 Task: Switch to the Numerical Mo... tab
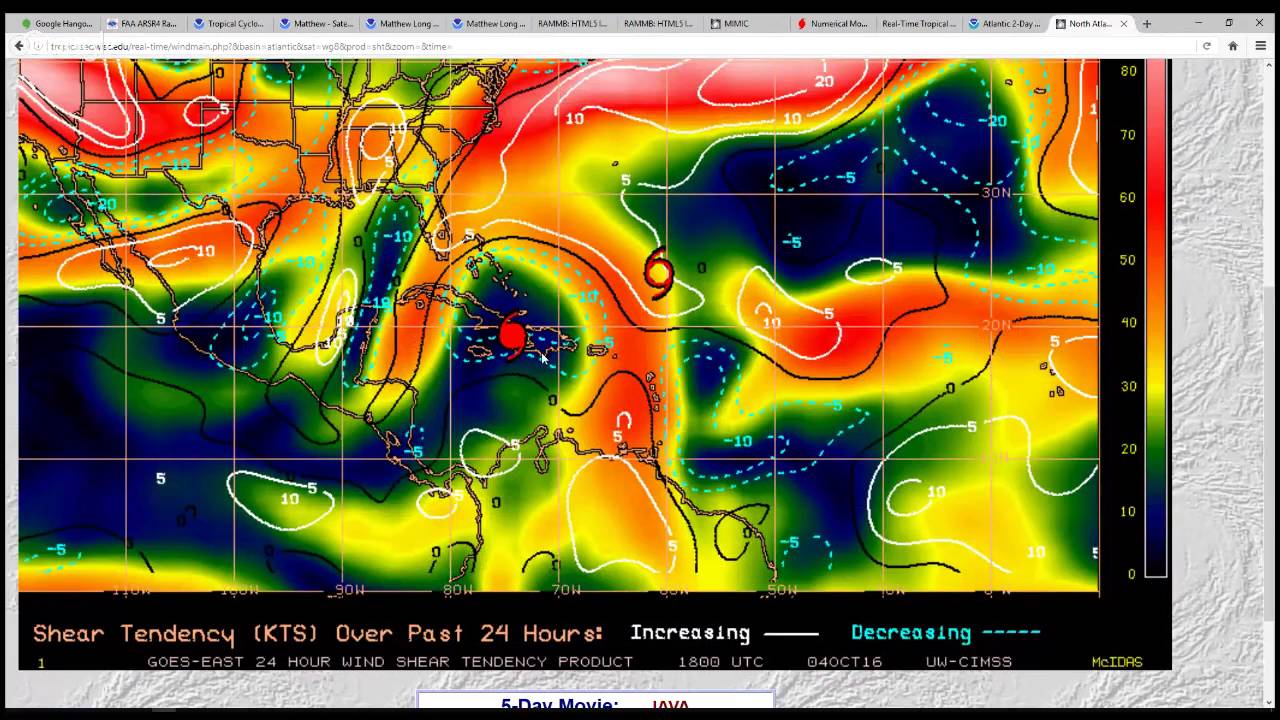coord(832,23)
